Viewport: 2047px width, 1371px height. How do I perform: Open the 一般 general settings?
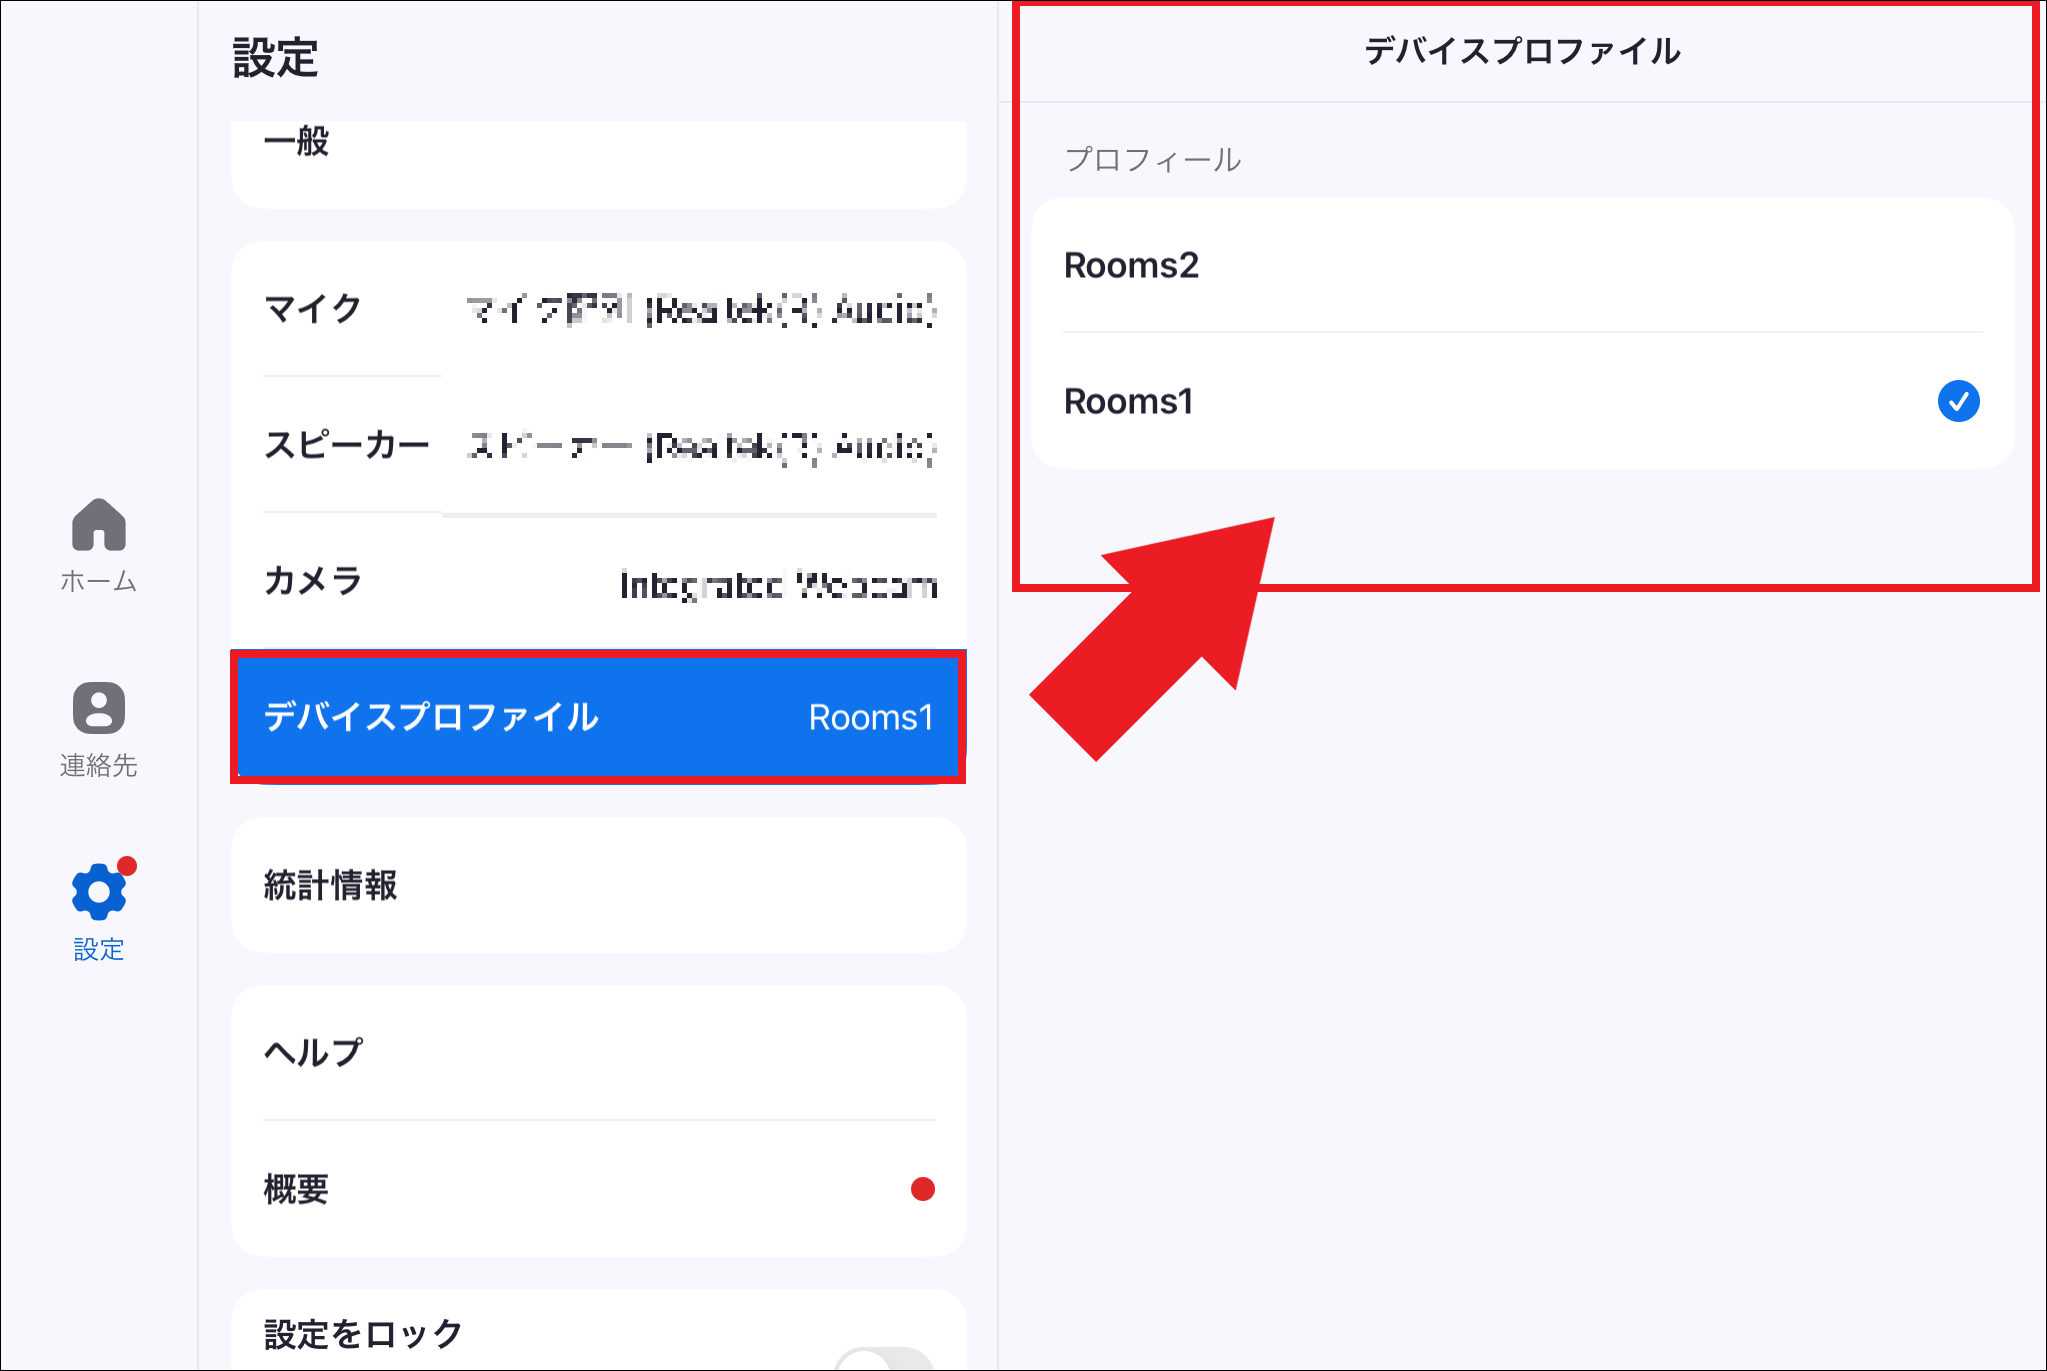click(x=296, y=142)
